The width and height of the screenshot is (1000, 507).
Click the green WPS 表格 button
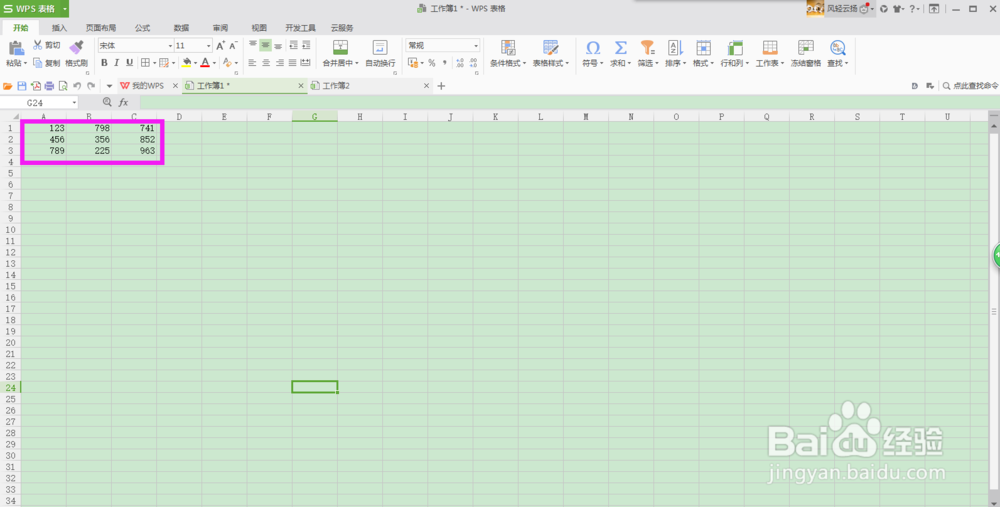(x=30, y=8)
